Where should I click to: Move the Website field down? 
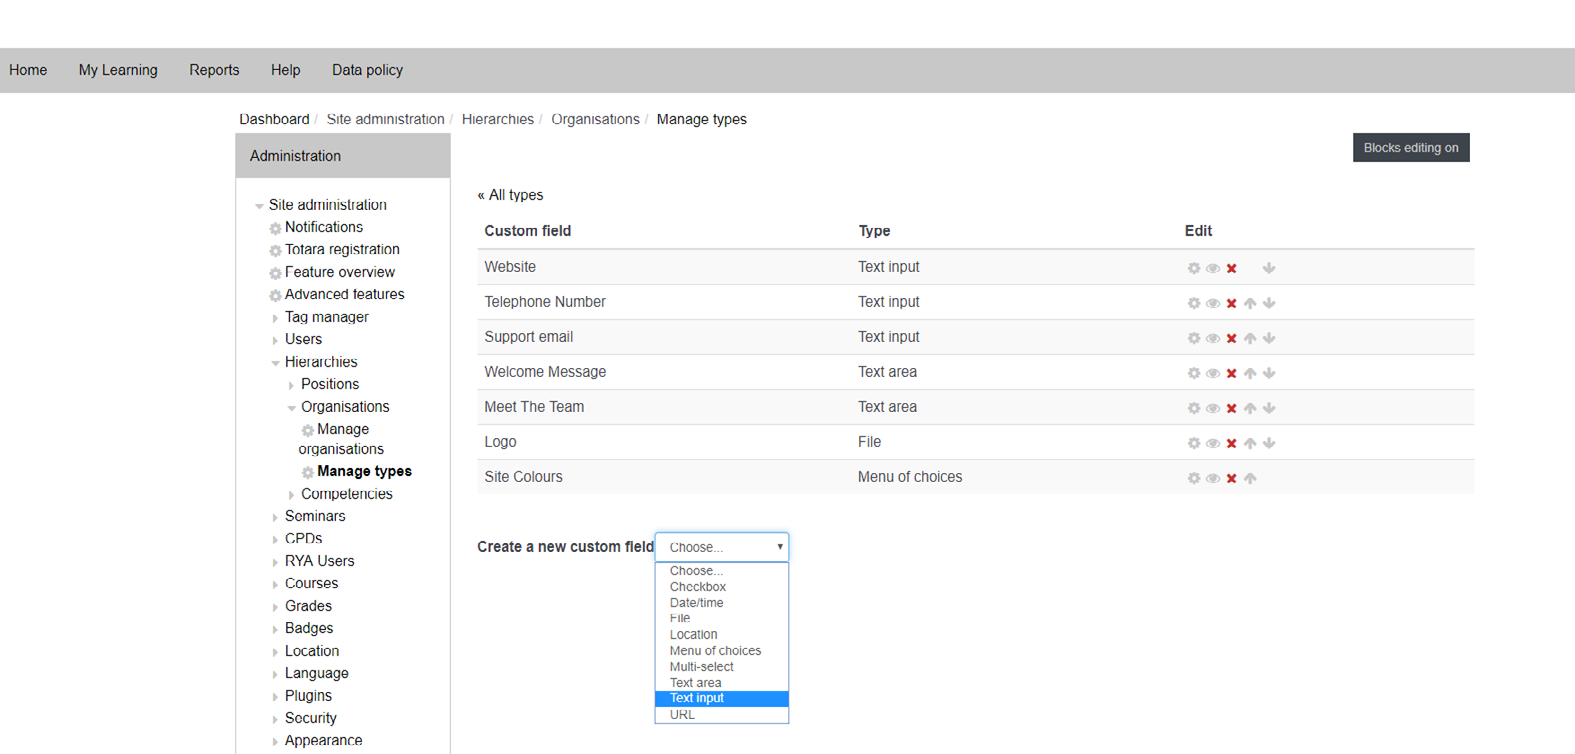point(1269,268)
